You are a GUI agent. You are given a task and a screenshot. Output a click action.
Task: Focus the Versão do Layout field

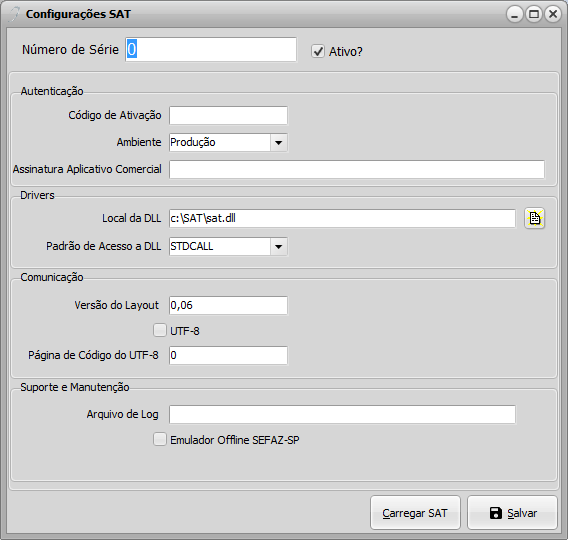(228, 305)
